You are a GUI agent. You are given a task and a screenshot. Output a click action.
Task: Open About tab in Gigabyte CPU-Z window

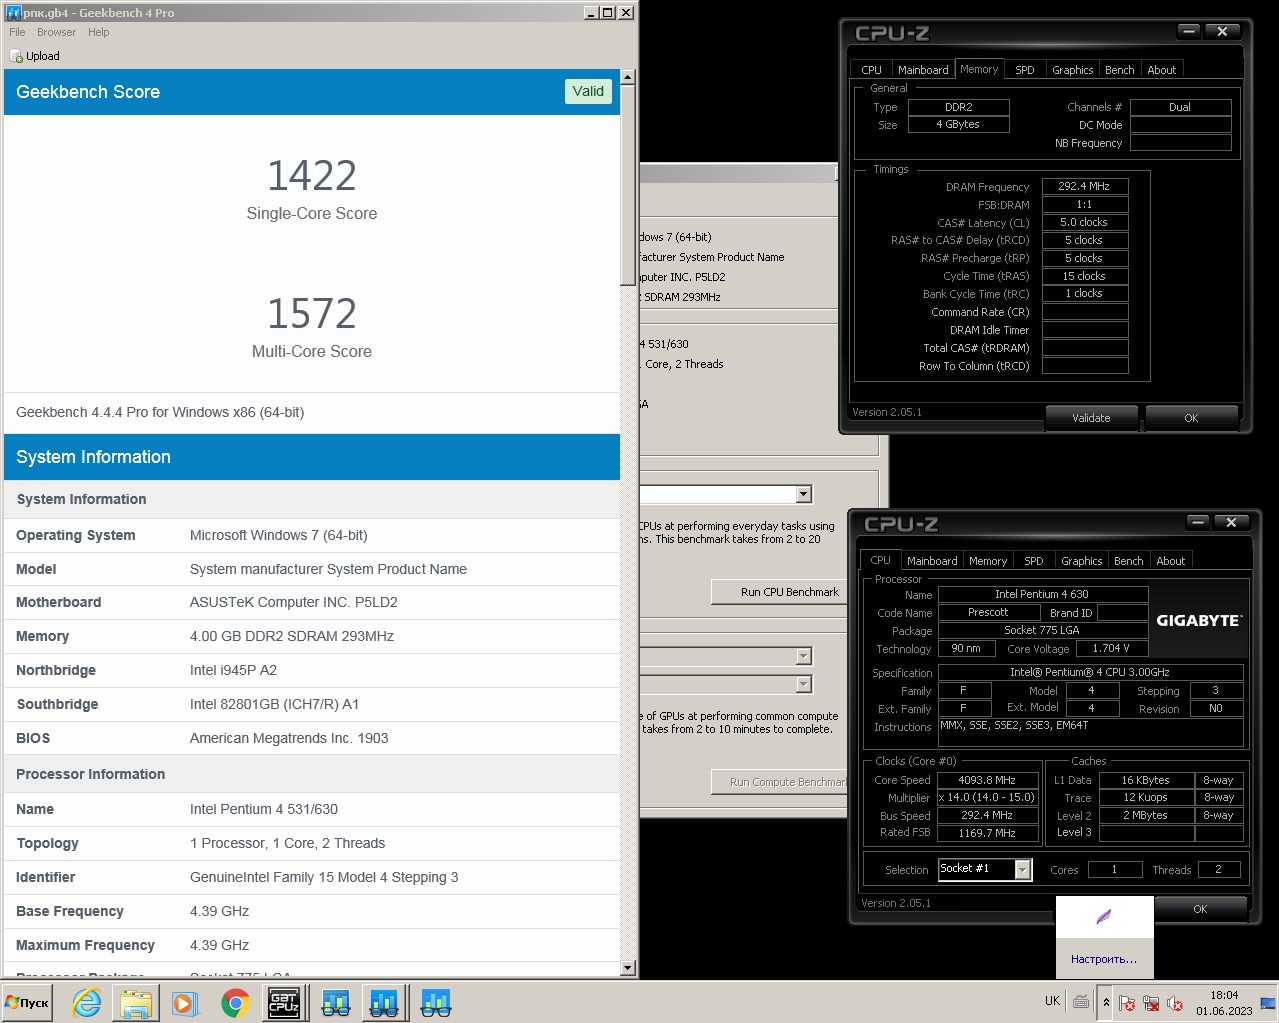[1170, 561]
